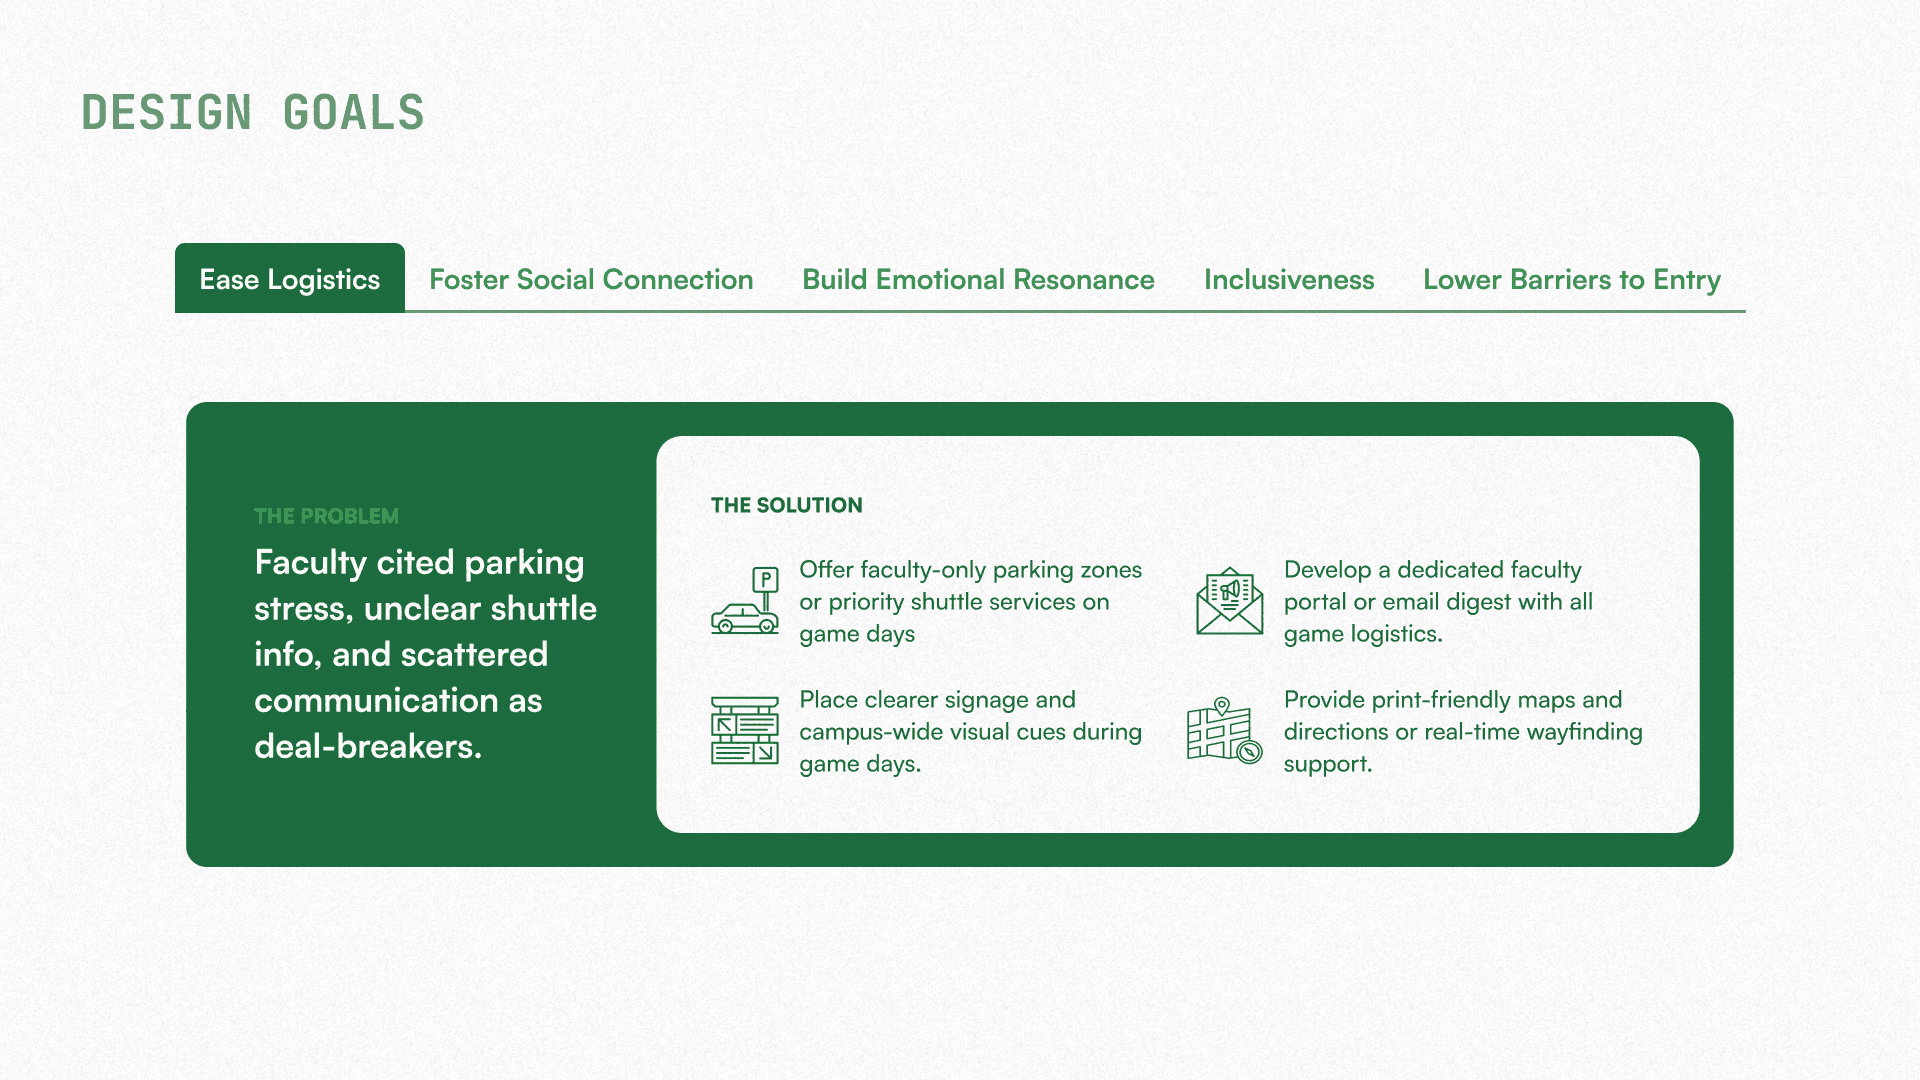Click the Design Goals heading
Viewport: 1920px width, 1080px height.
click(x=253, y=112)
